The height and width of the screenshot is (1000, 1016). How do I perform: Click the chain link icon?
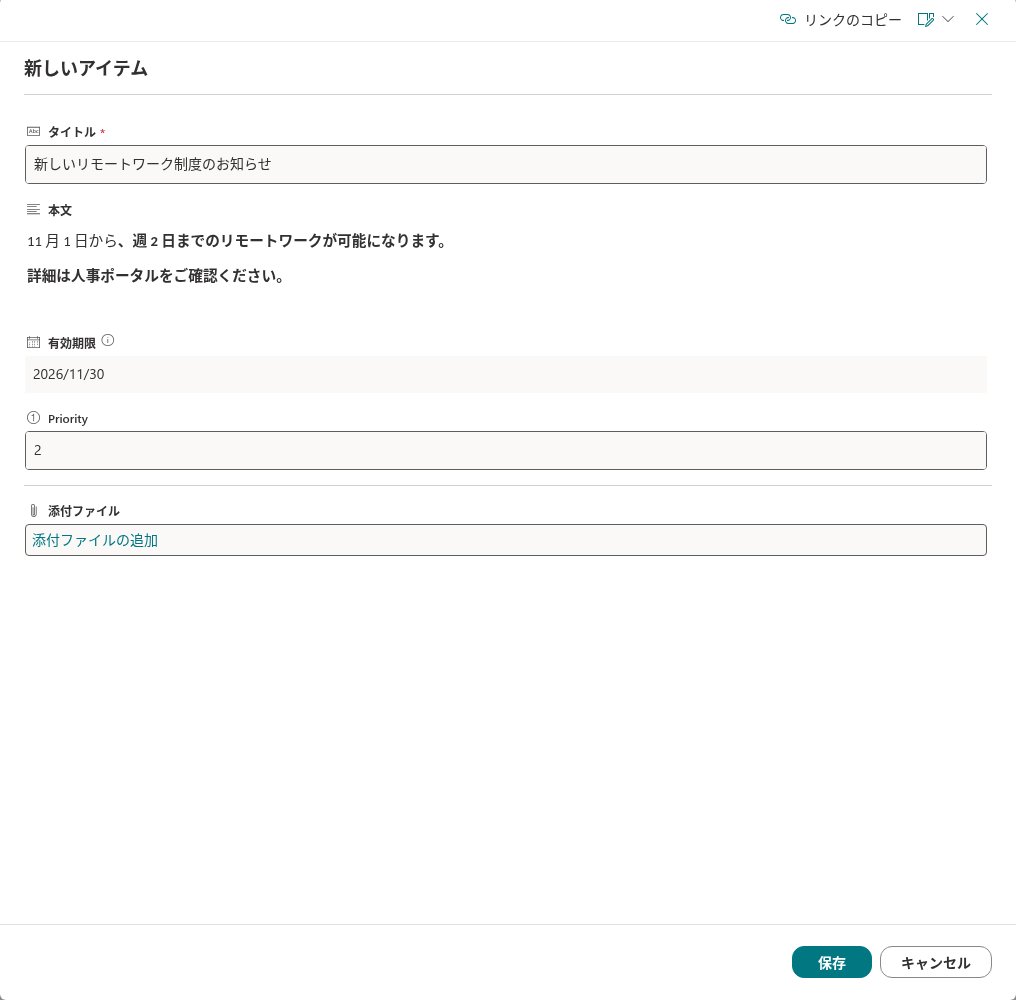[x=787, y=19]
